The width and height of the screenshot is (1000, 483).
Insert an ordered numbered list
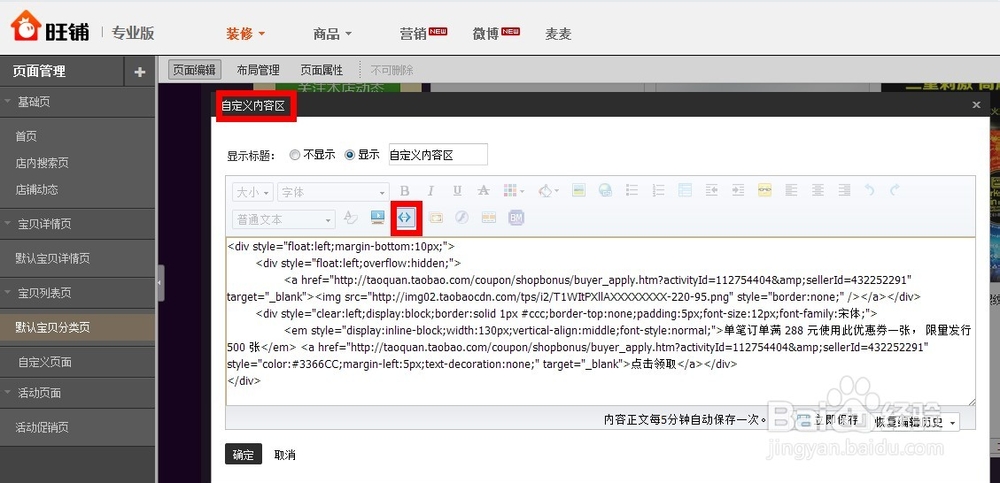[658, 190]
